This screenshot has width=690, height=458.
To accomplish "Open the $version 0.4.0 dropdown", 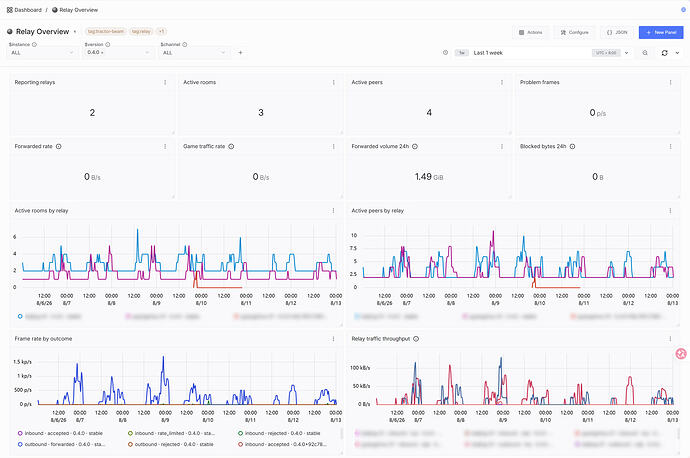I will tap(118, 52).
